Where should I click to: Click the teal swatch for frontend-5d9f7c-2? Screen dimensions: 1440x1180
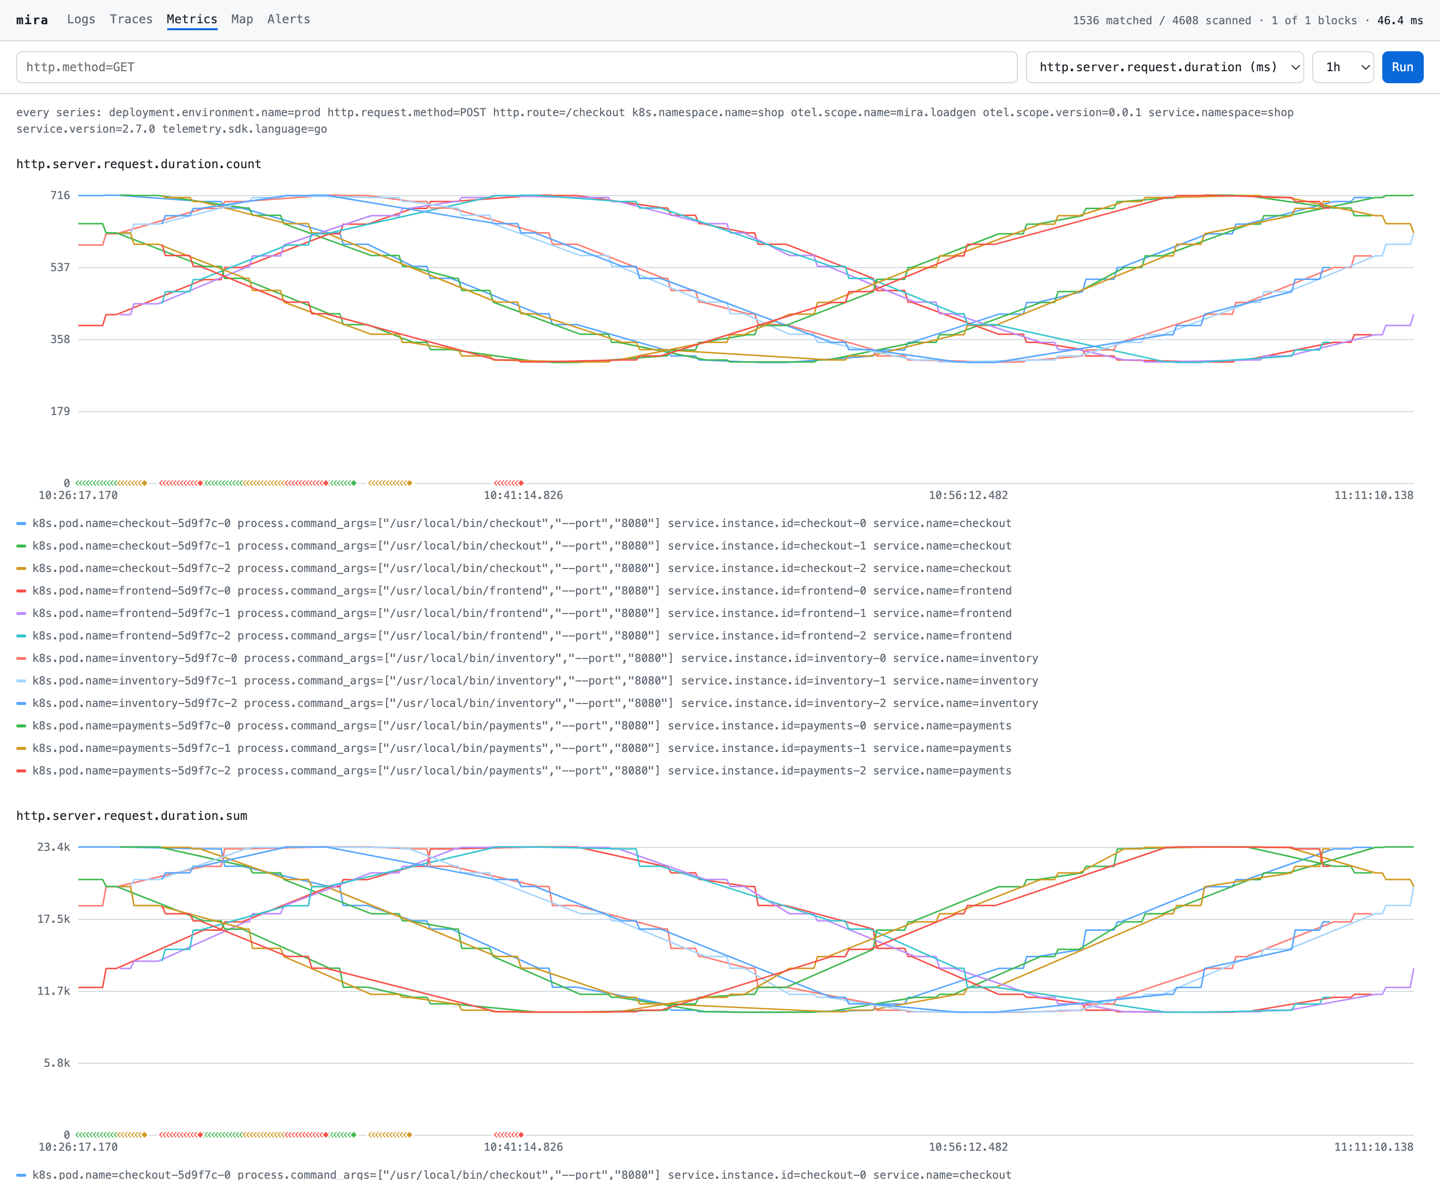(x=21, y=636)
